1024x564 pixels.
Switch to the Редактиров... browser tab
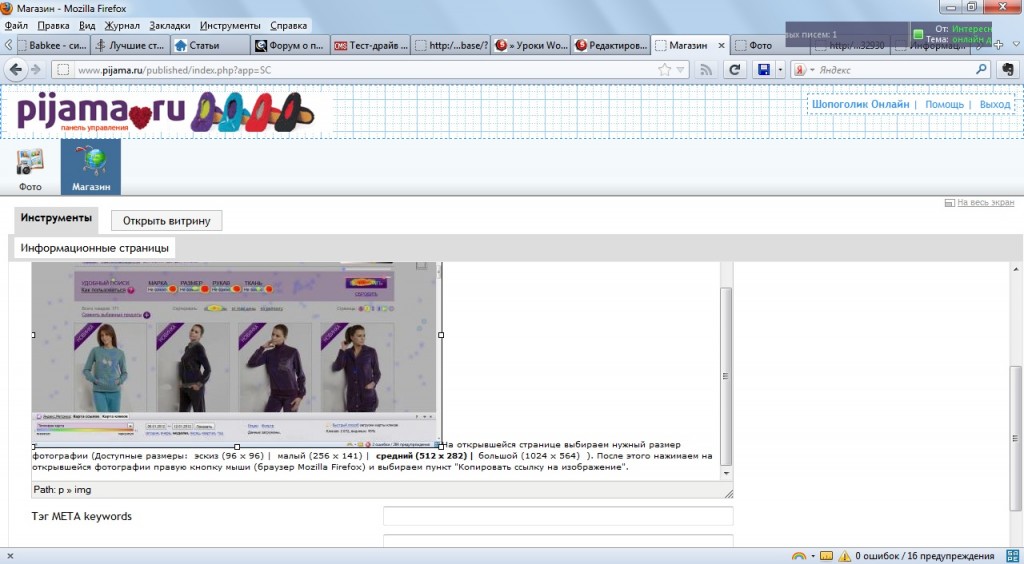611,45
